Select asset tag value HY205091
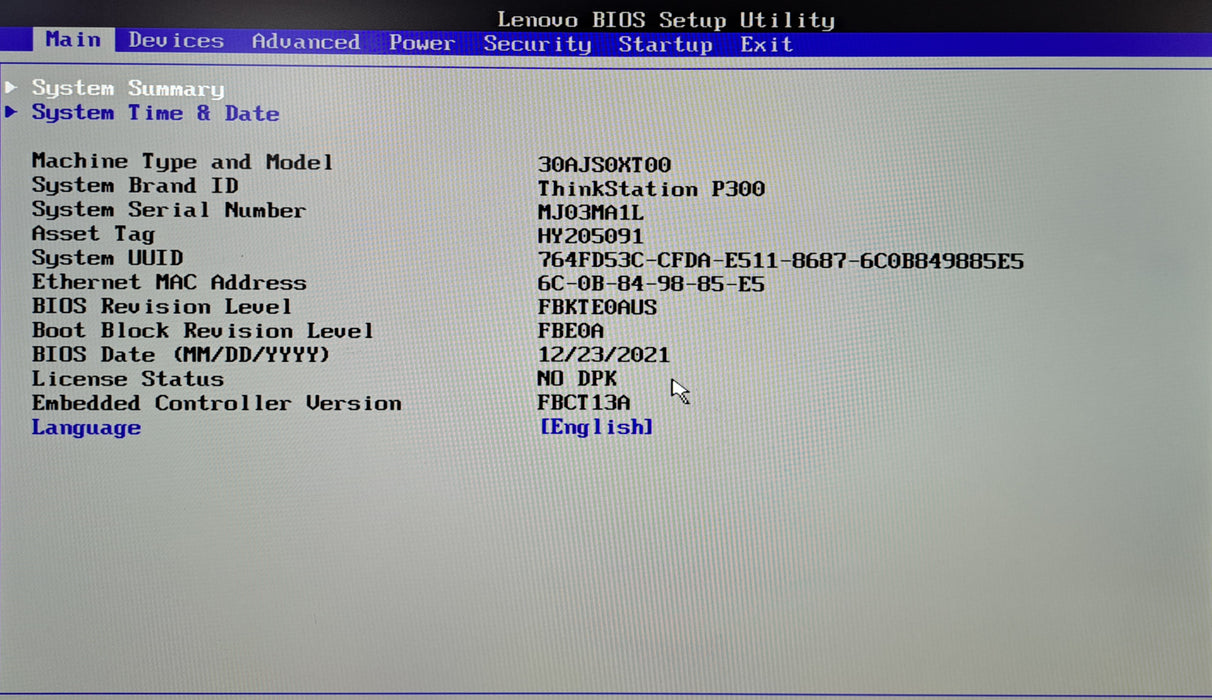This screenshot has width=1212, height=700. (x=590, y=237)
